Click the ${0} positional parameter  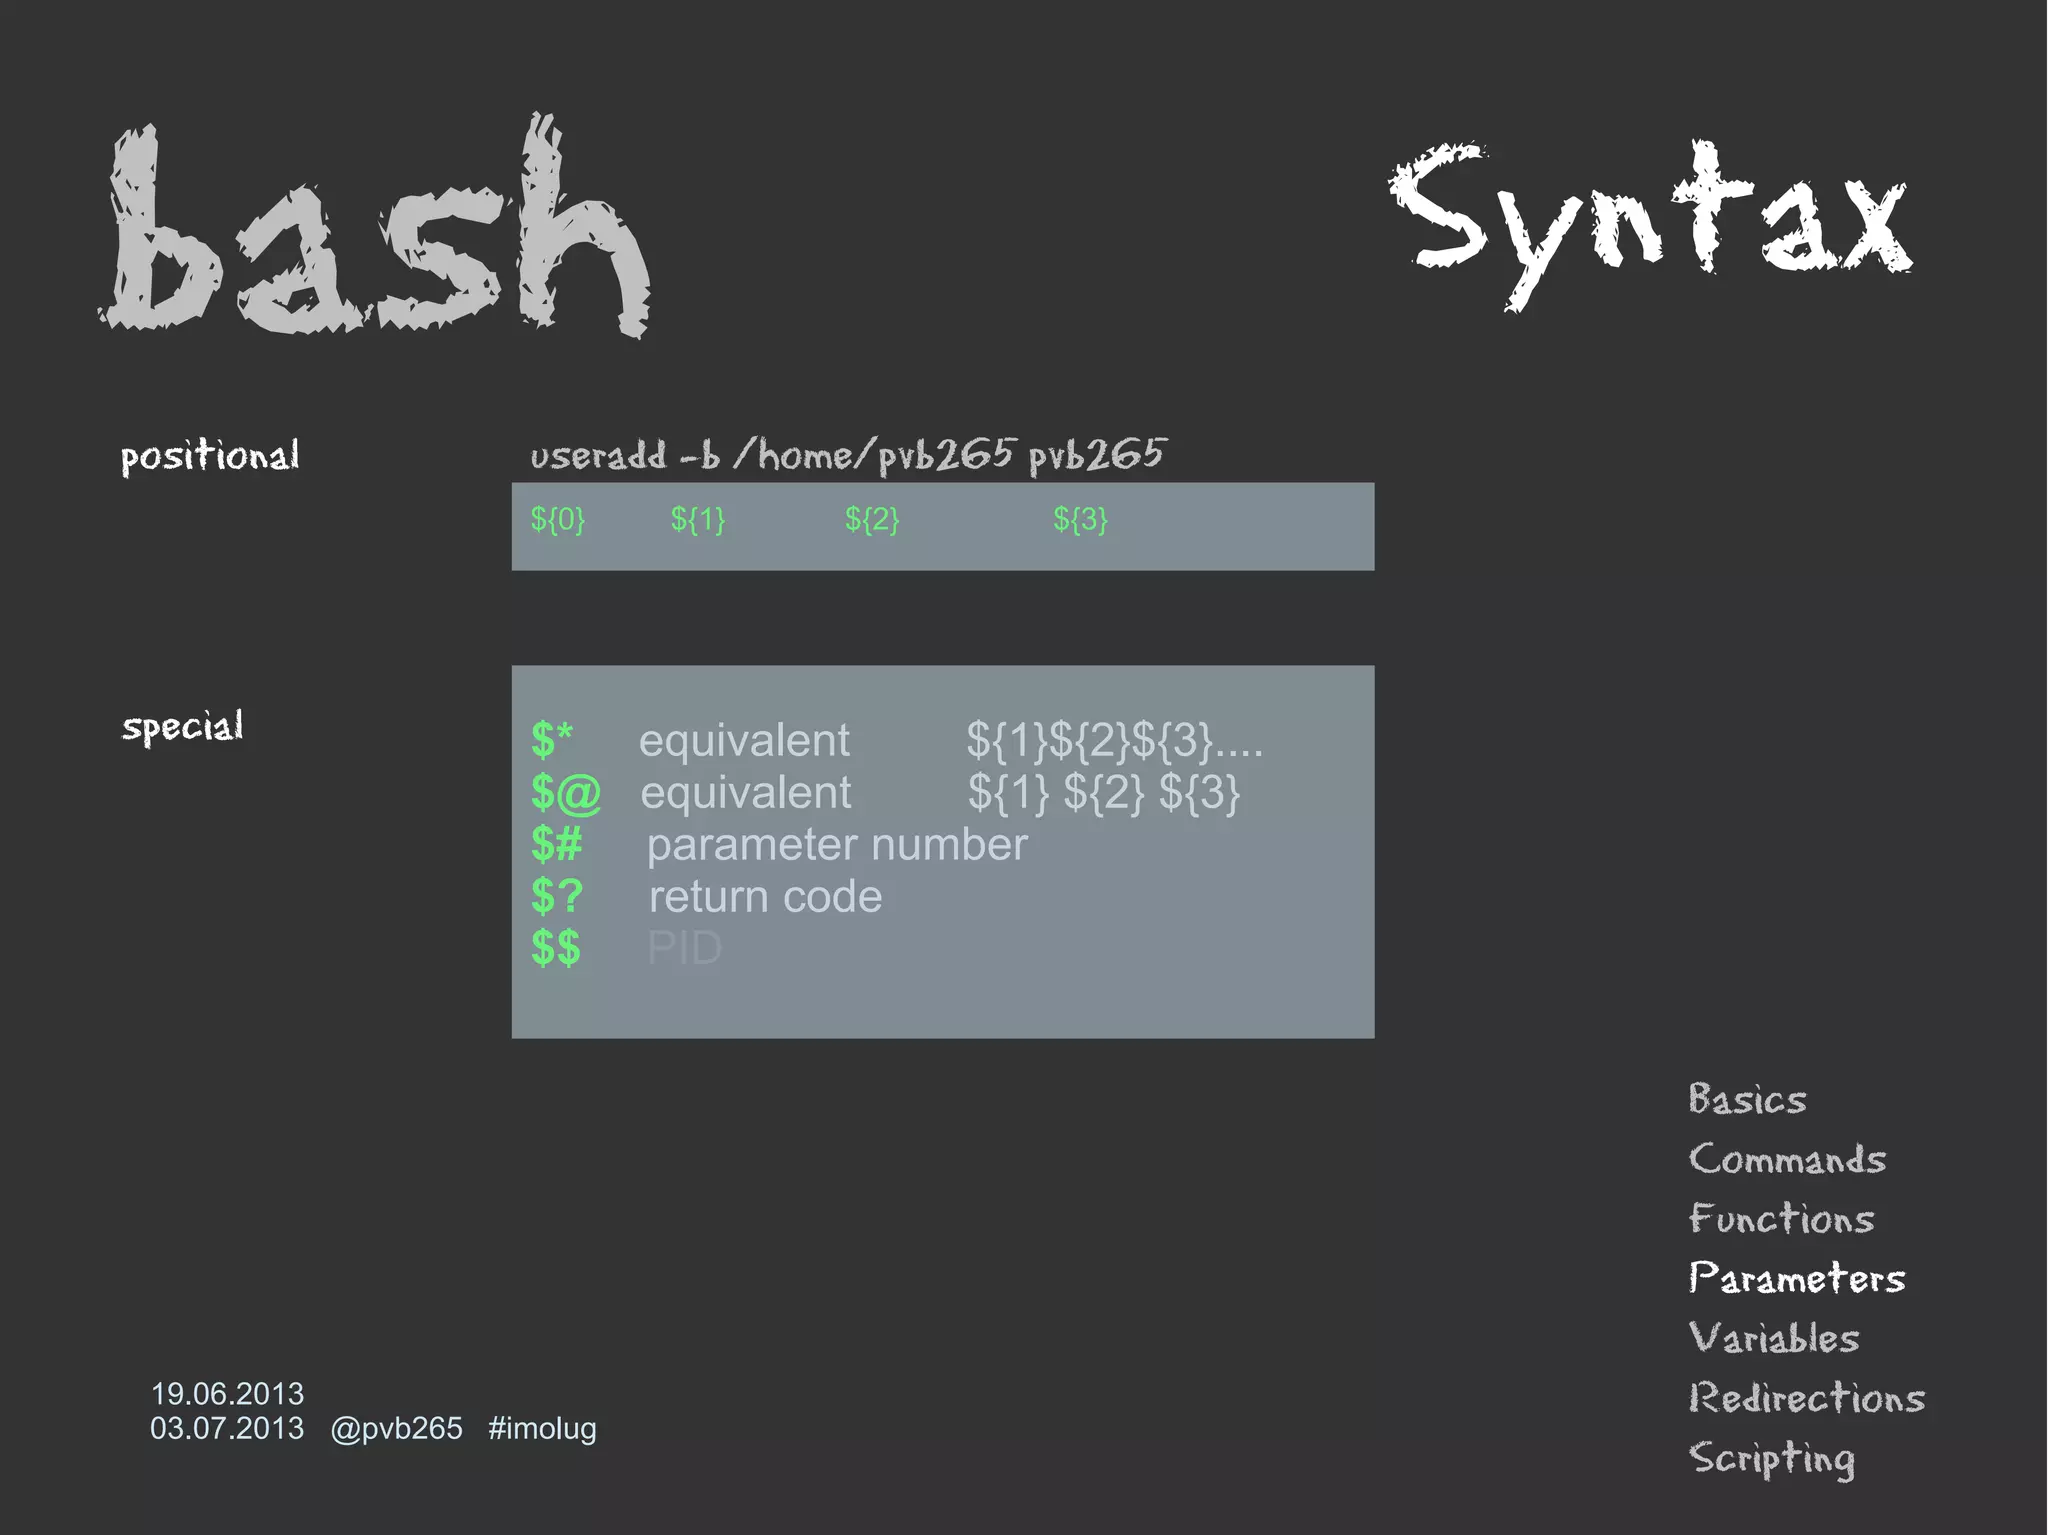[558, 519]
